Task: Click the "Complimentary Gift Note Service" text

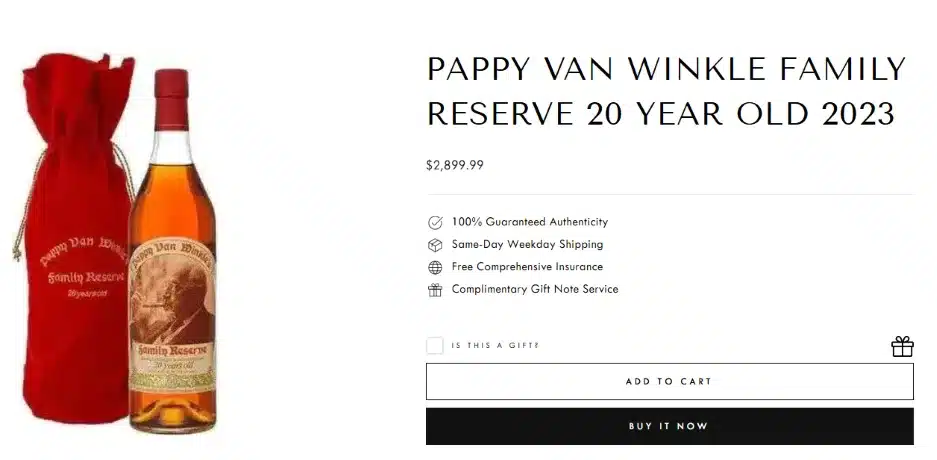Action: coord(535,289)
